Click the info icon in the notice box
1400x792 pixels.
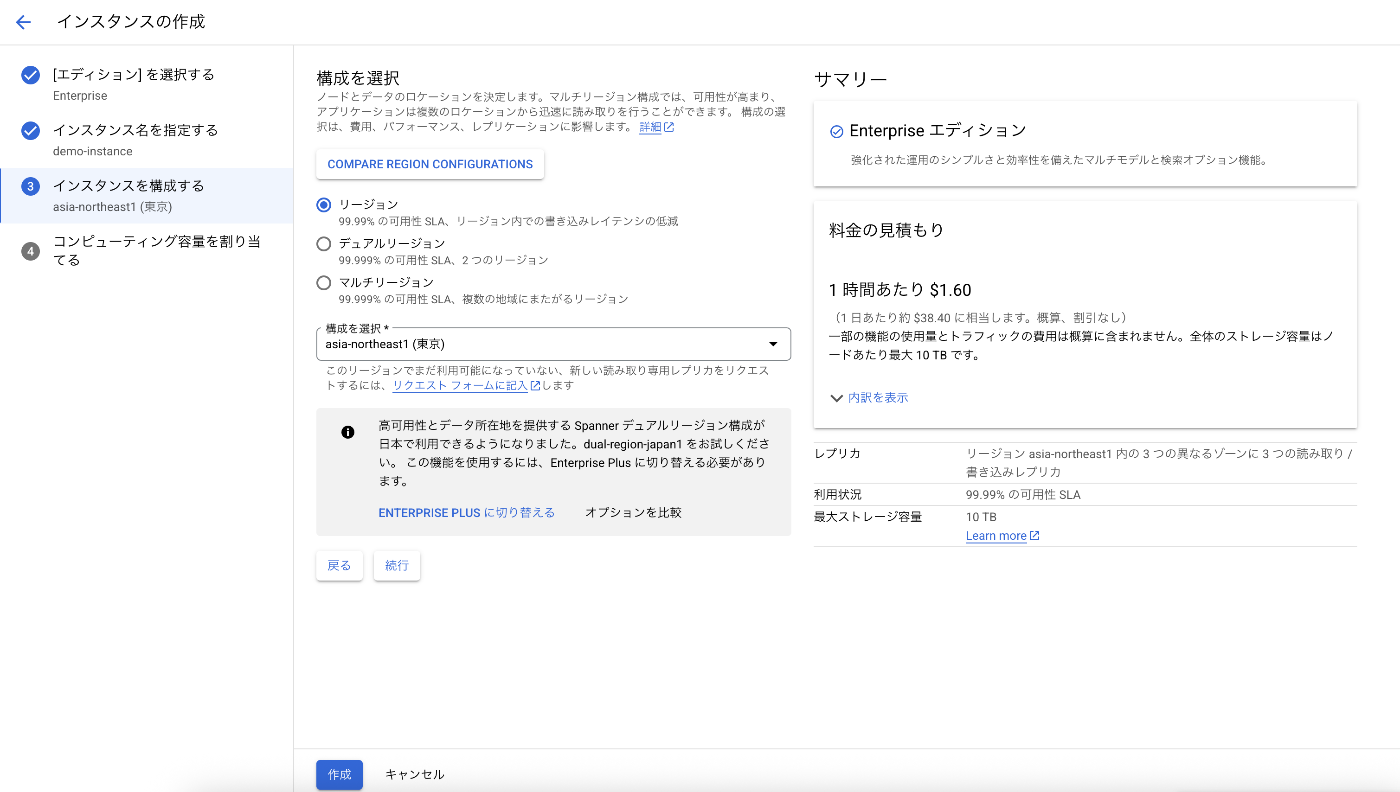[x=348, y=432]
